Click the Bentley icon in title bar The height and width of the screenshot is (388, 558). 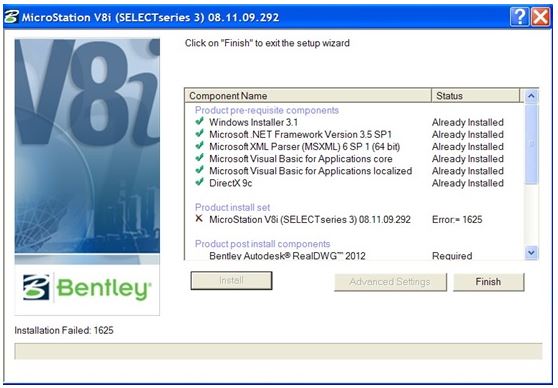pyautogui.click(x=11, y=17)
